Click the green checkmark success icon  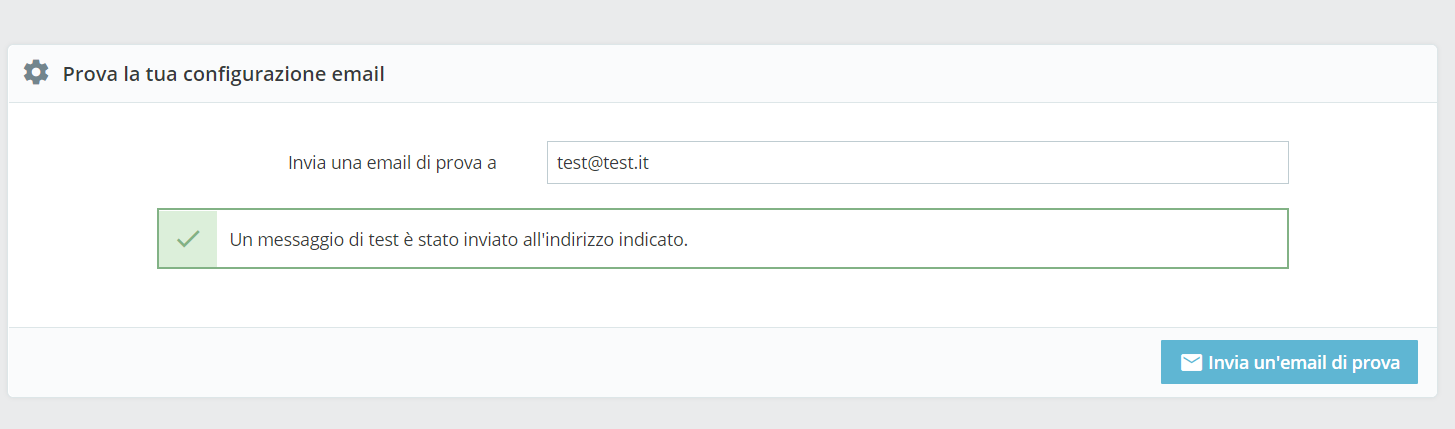pos(188,239)
